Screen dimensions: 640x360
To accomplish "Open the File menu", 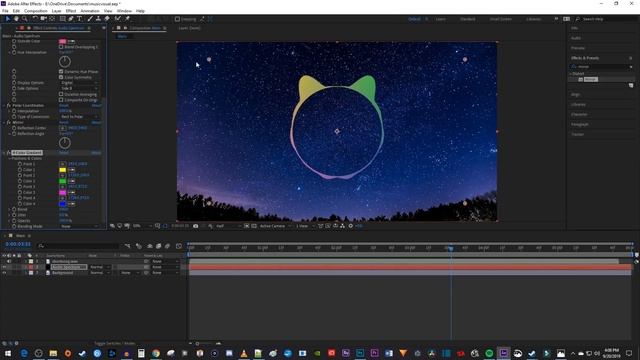I will point(5,11).
